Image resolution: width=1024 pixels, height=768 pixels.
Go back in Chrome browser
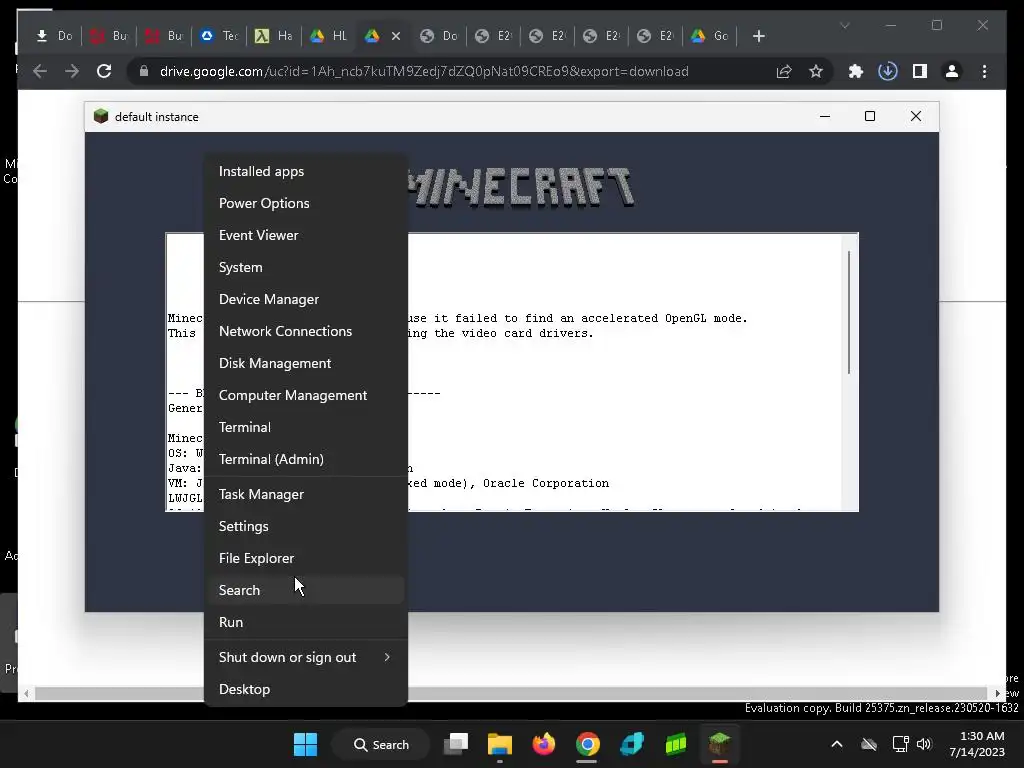click(40, 71)
